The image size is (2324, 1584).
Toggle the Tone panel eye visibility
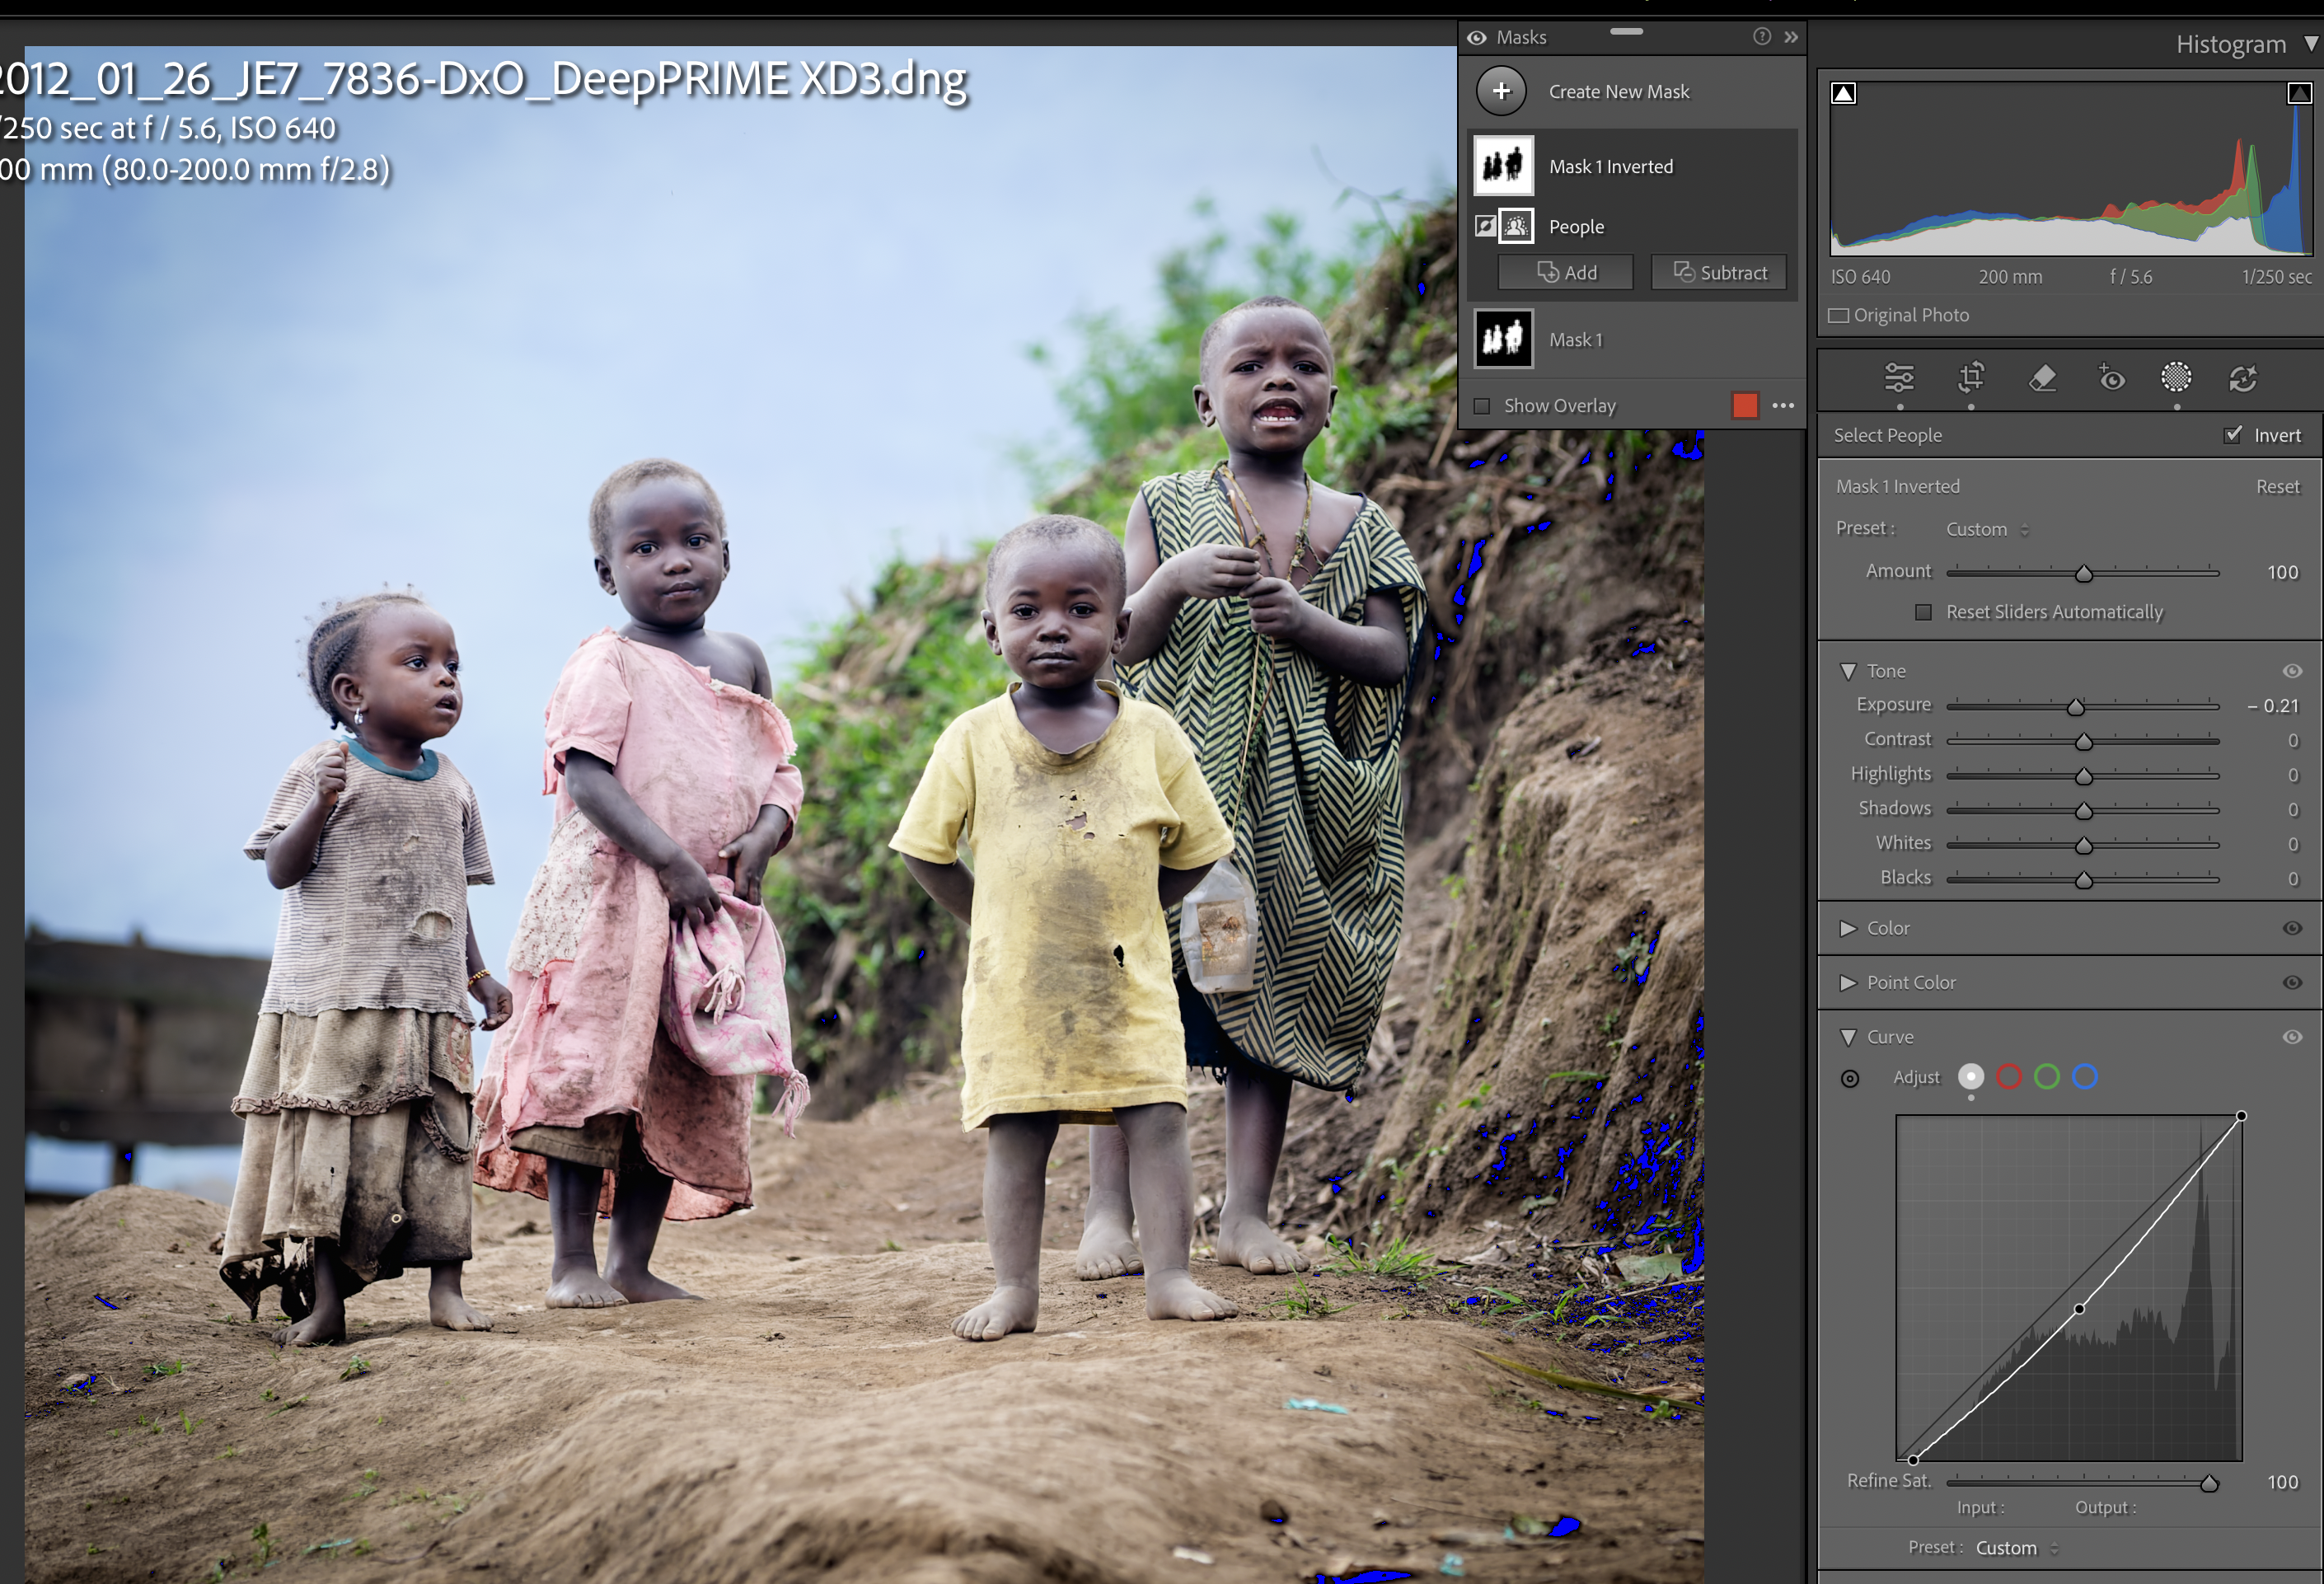tap(2292, 671)
